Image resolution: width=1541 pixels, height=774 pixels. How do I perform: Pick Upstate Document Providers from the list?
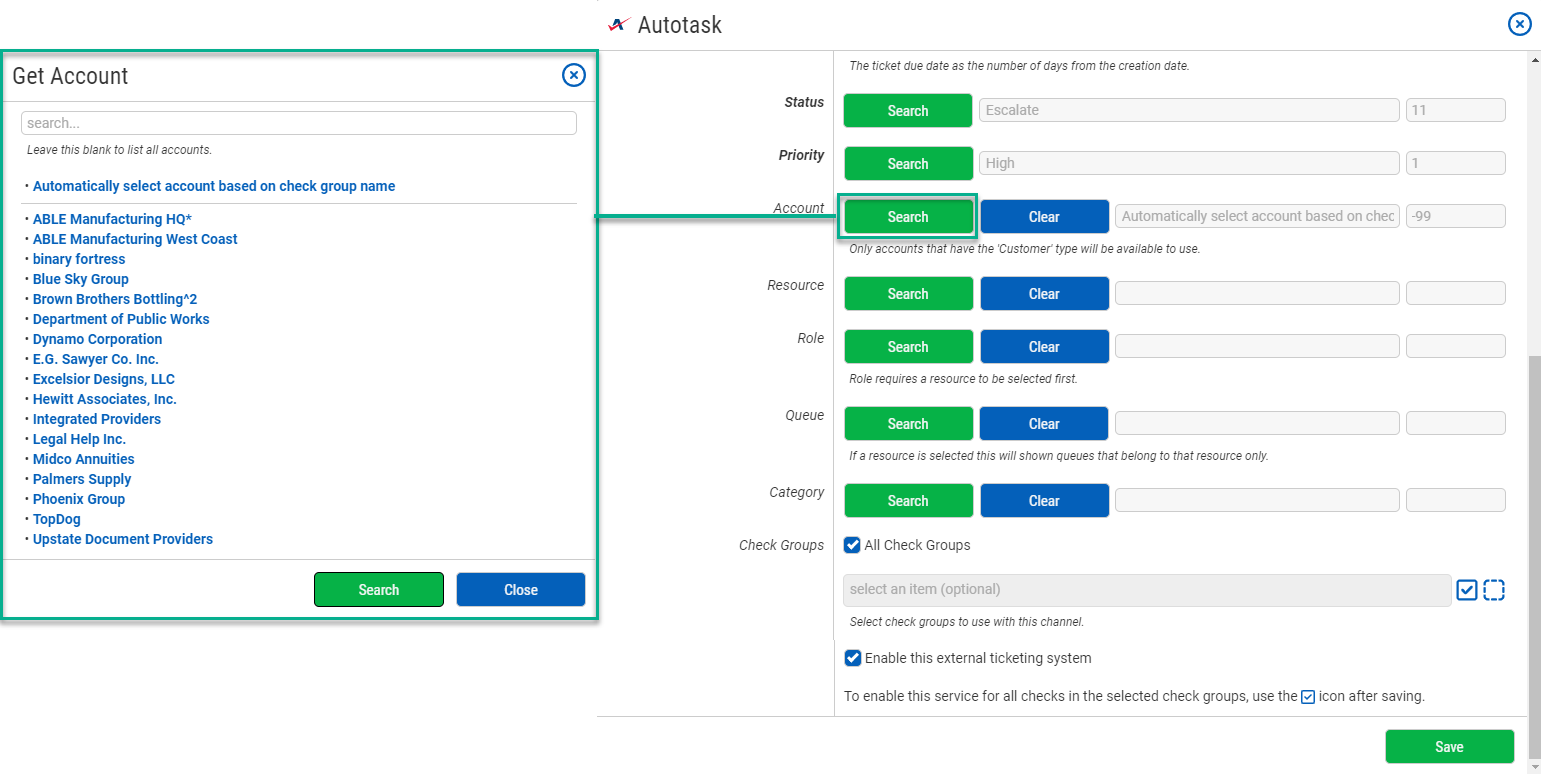tap(122, 539)
